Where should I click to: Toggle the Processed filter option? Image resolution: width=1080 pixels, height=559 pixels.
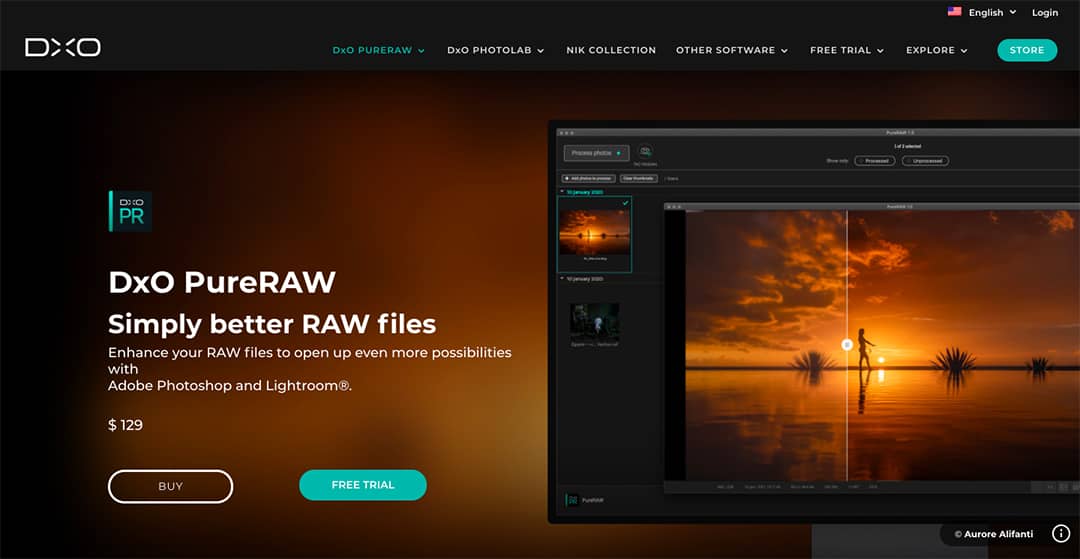point(875,160)
